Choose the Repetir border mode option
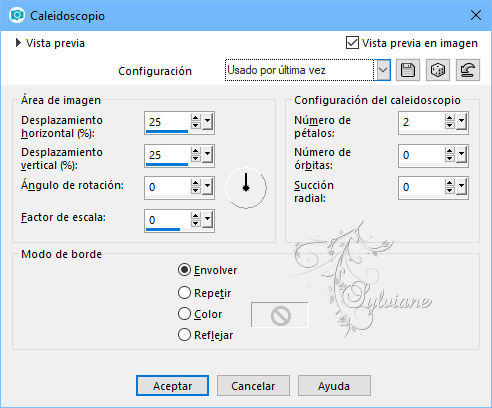The width and height of the screenshot is (492, 408). (184, 293)
